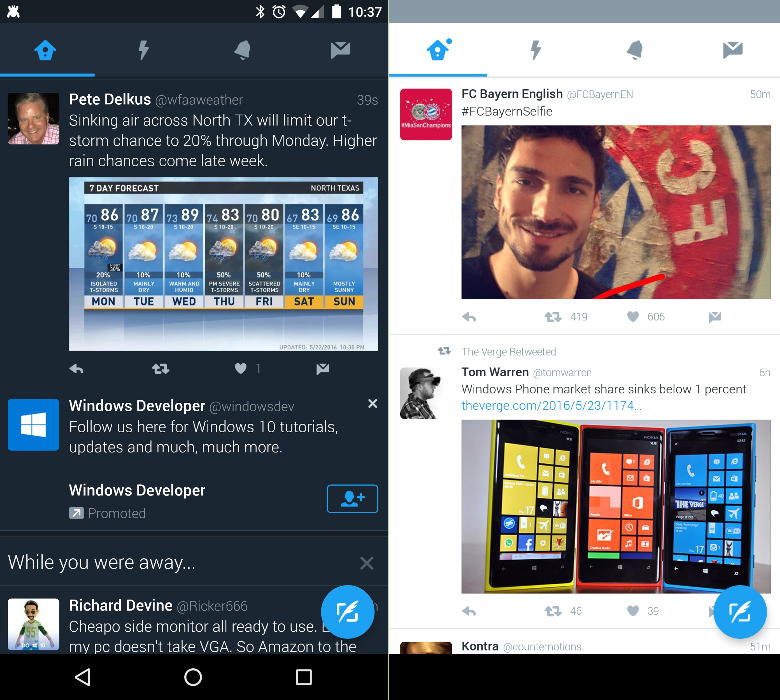Reply to Pete Delkus's weather tweet
The width and height of the screenshot is (780, 700).
pos(77,369)
